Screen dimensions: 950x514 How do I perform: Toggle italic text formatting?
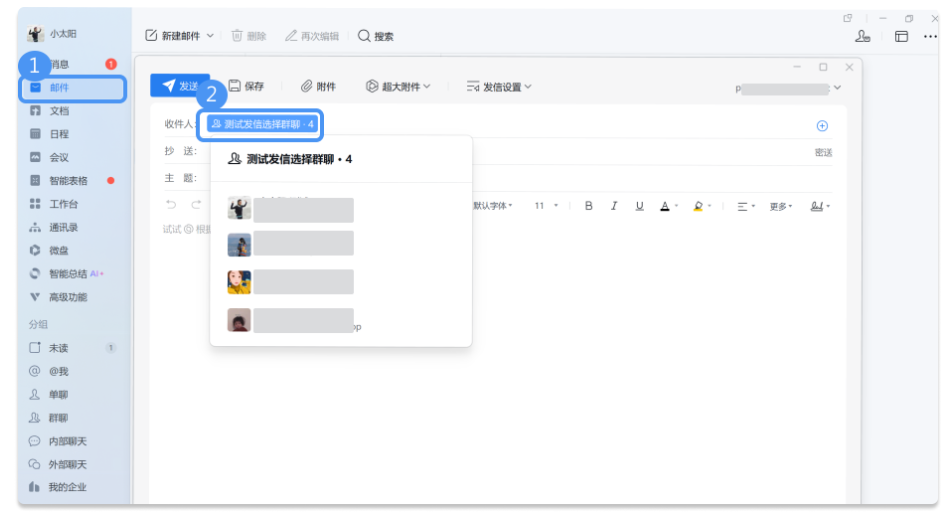(x=613, y=206)
